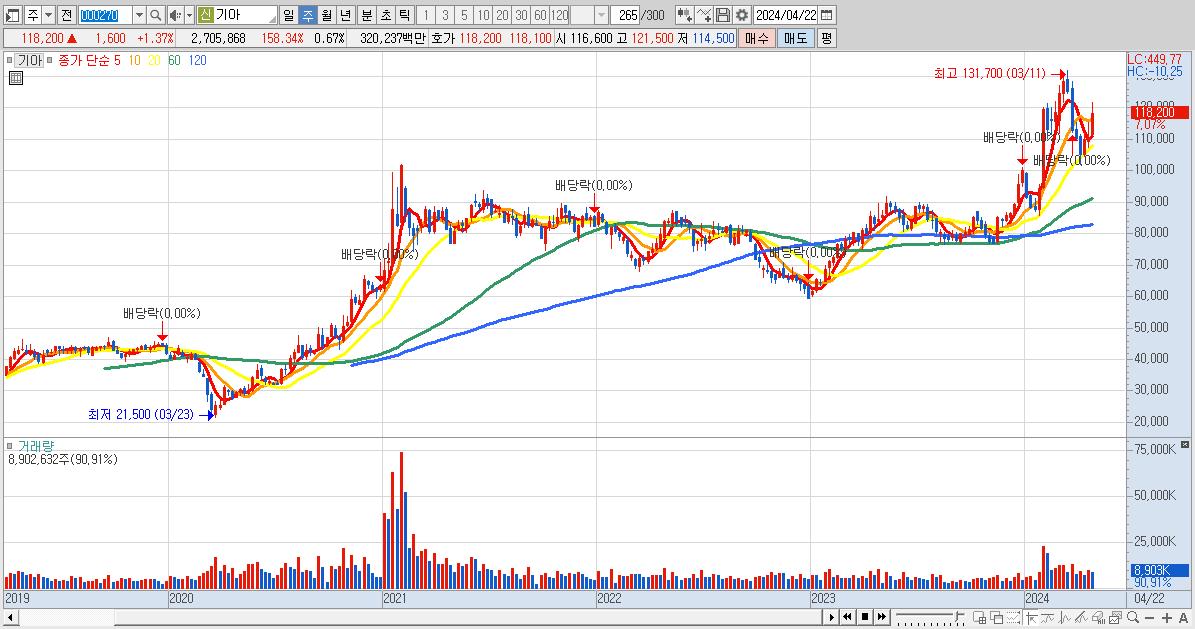Click the A auto-fit icon at bottom

point(1184,618)
